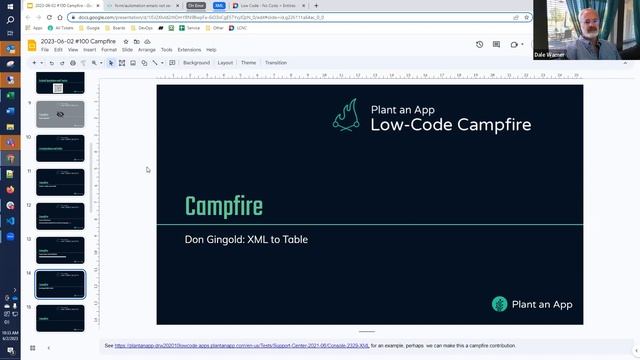Open the Windows Start menu

10,7
